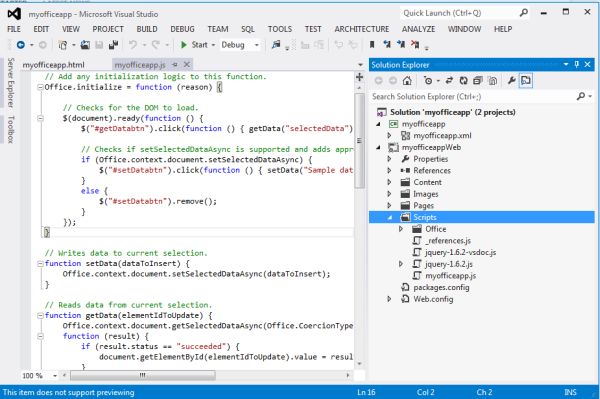Collapse the getData function outline
Viewport: 600px width, 399px height.
[40, 316]
